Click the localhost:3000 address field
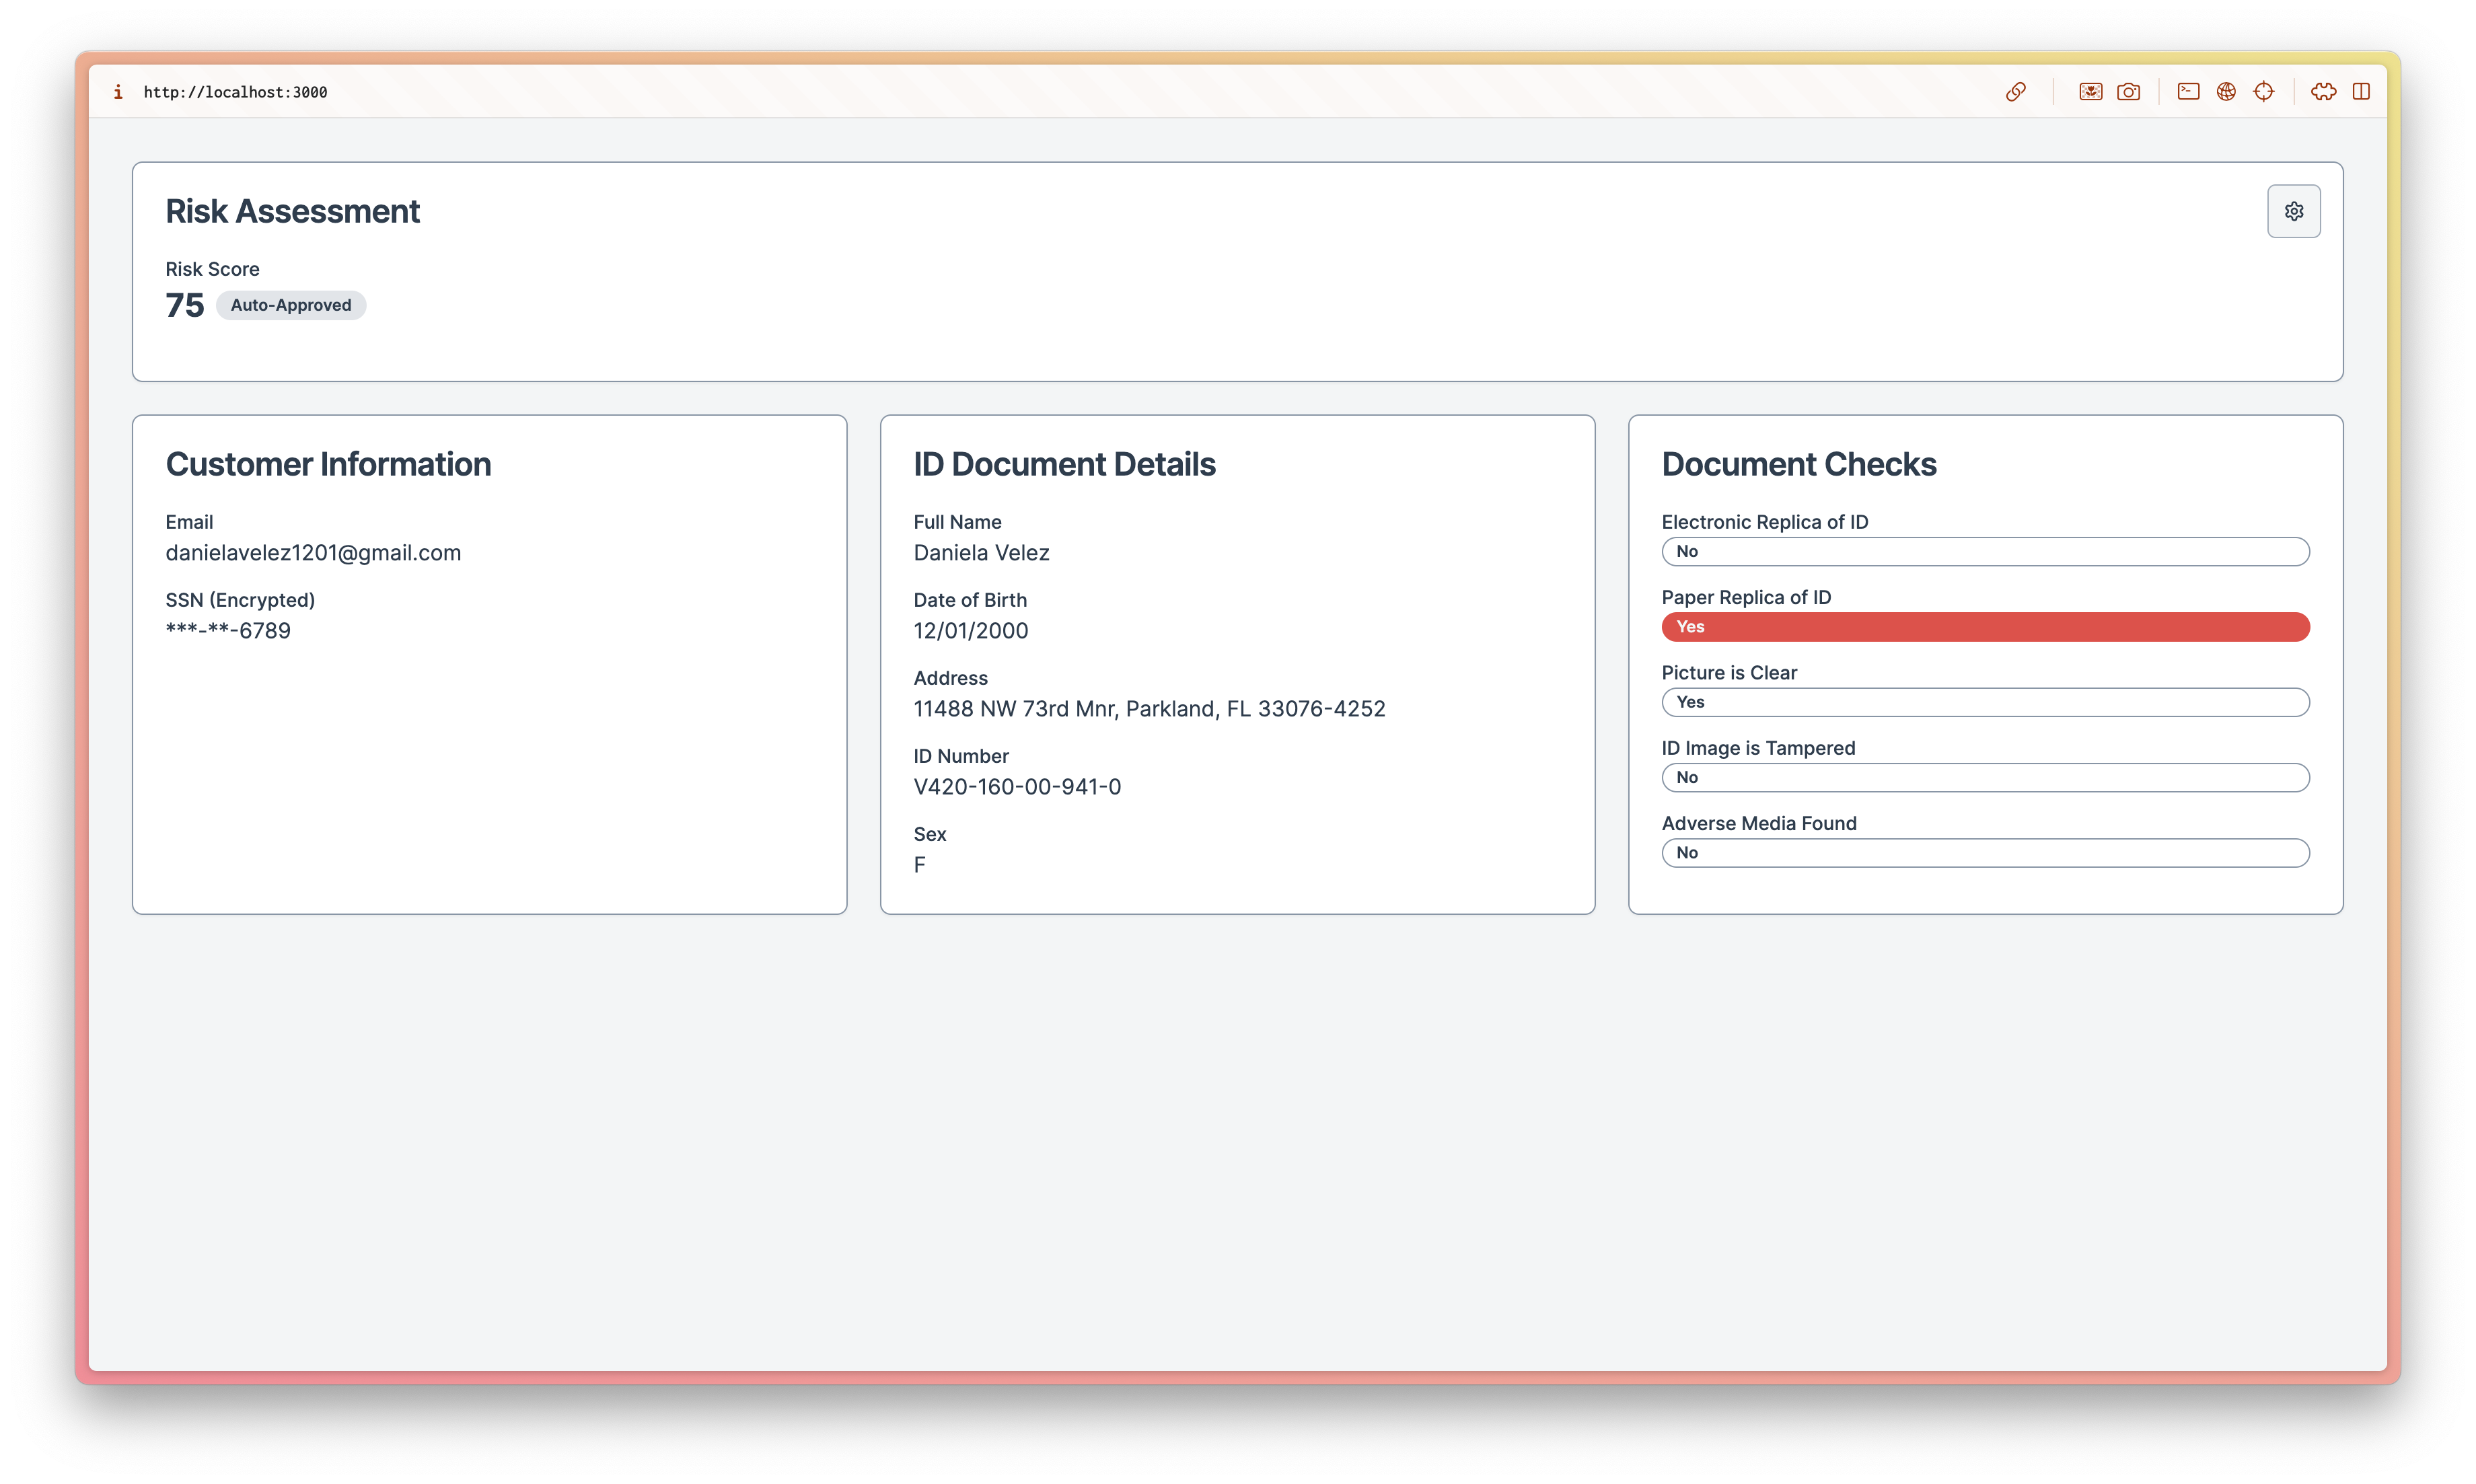 click(x=235, y=92)
